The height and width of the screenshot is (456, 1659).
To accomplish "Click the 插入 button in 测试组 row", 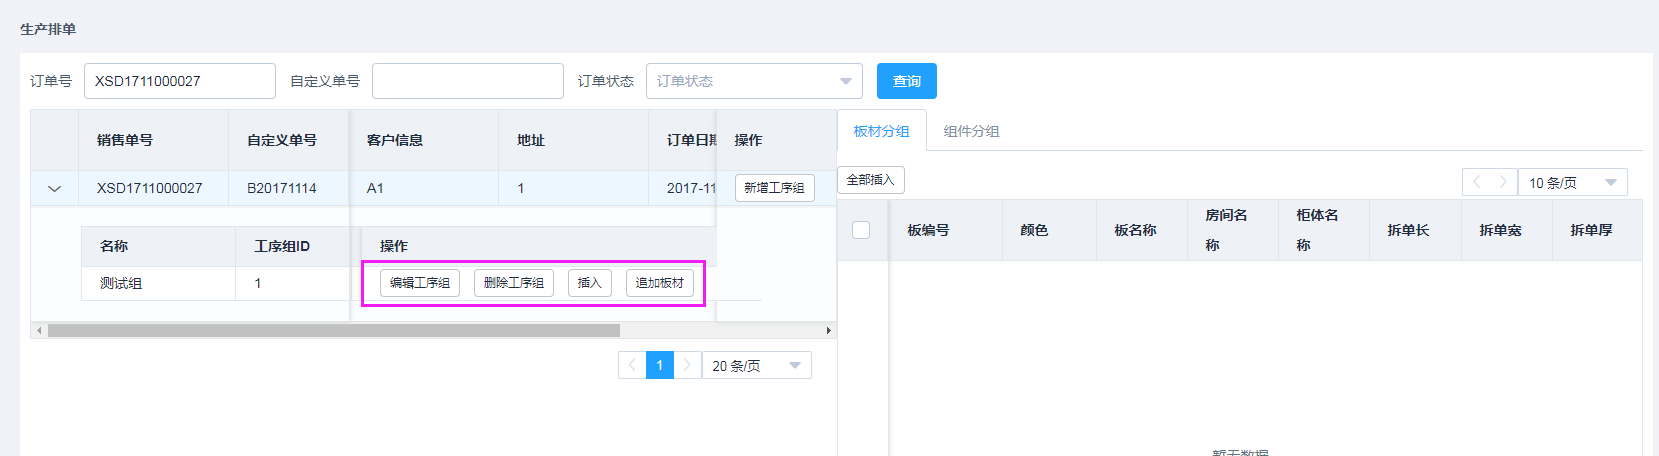I will (x=589, y=283).
